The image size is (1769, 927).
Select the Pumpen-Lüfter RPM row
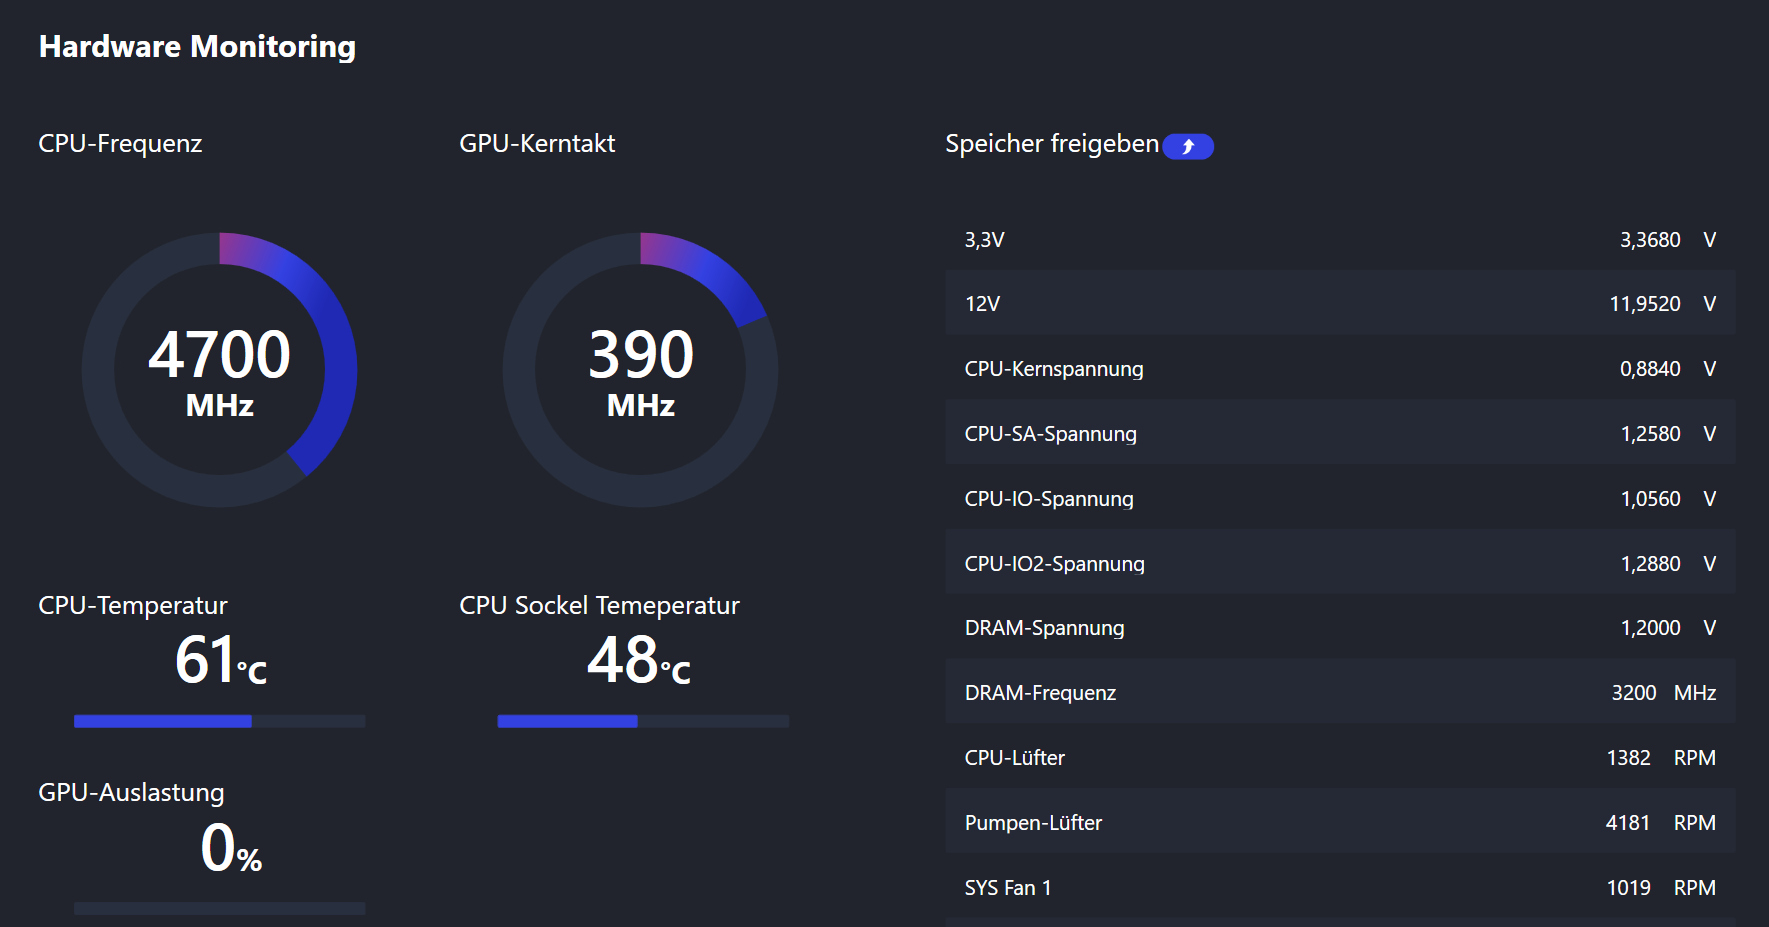(1340, 823)
